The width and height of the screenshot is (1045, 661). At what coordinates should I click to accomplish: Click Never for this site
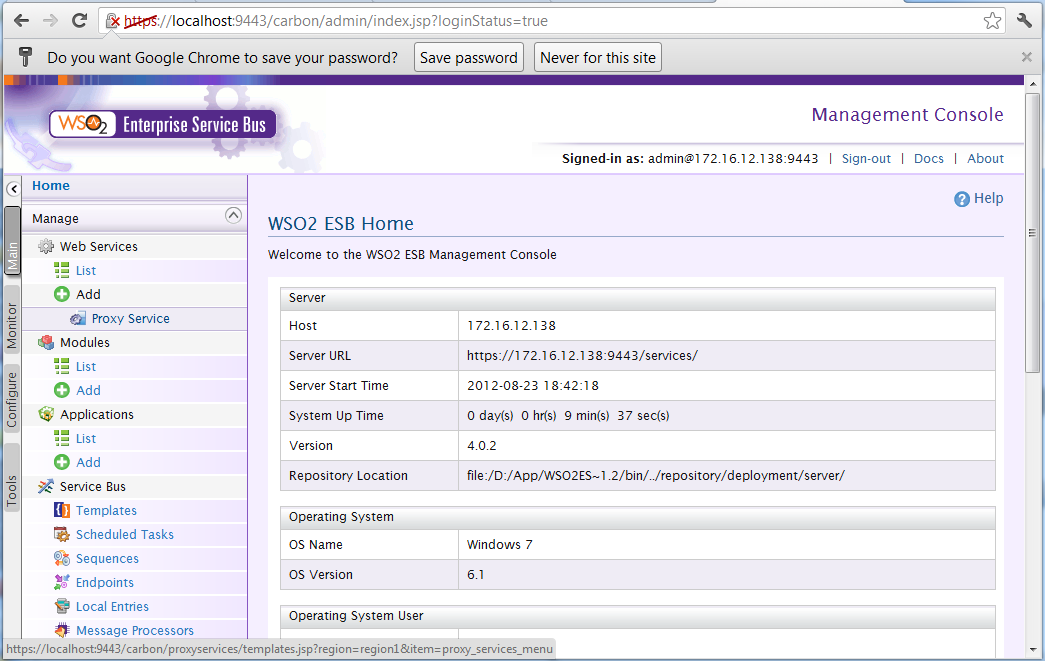(598, 57)
